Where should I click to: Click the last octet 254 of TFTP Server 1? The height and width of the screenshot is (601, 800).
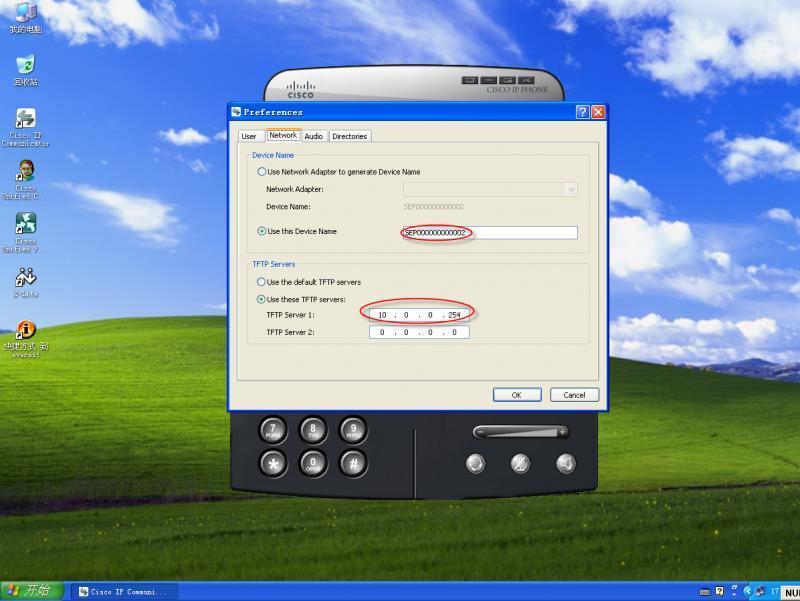(455, 315)
